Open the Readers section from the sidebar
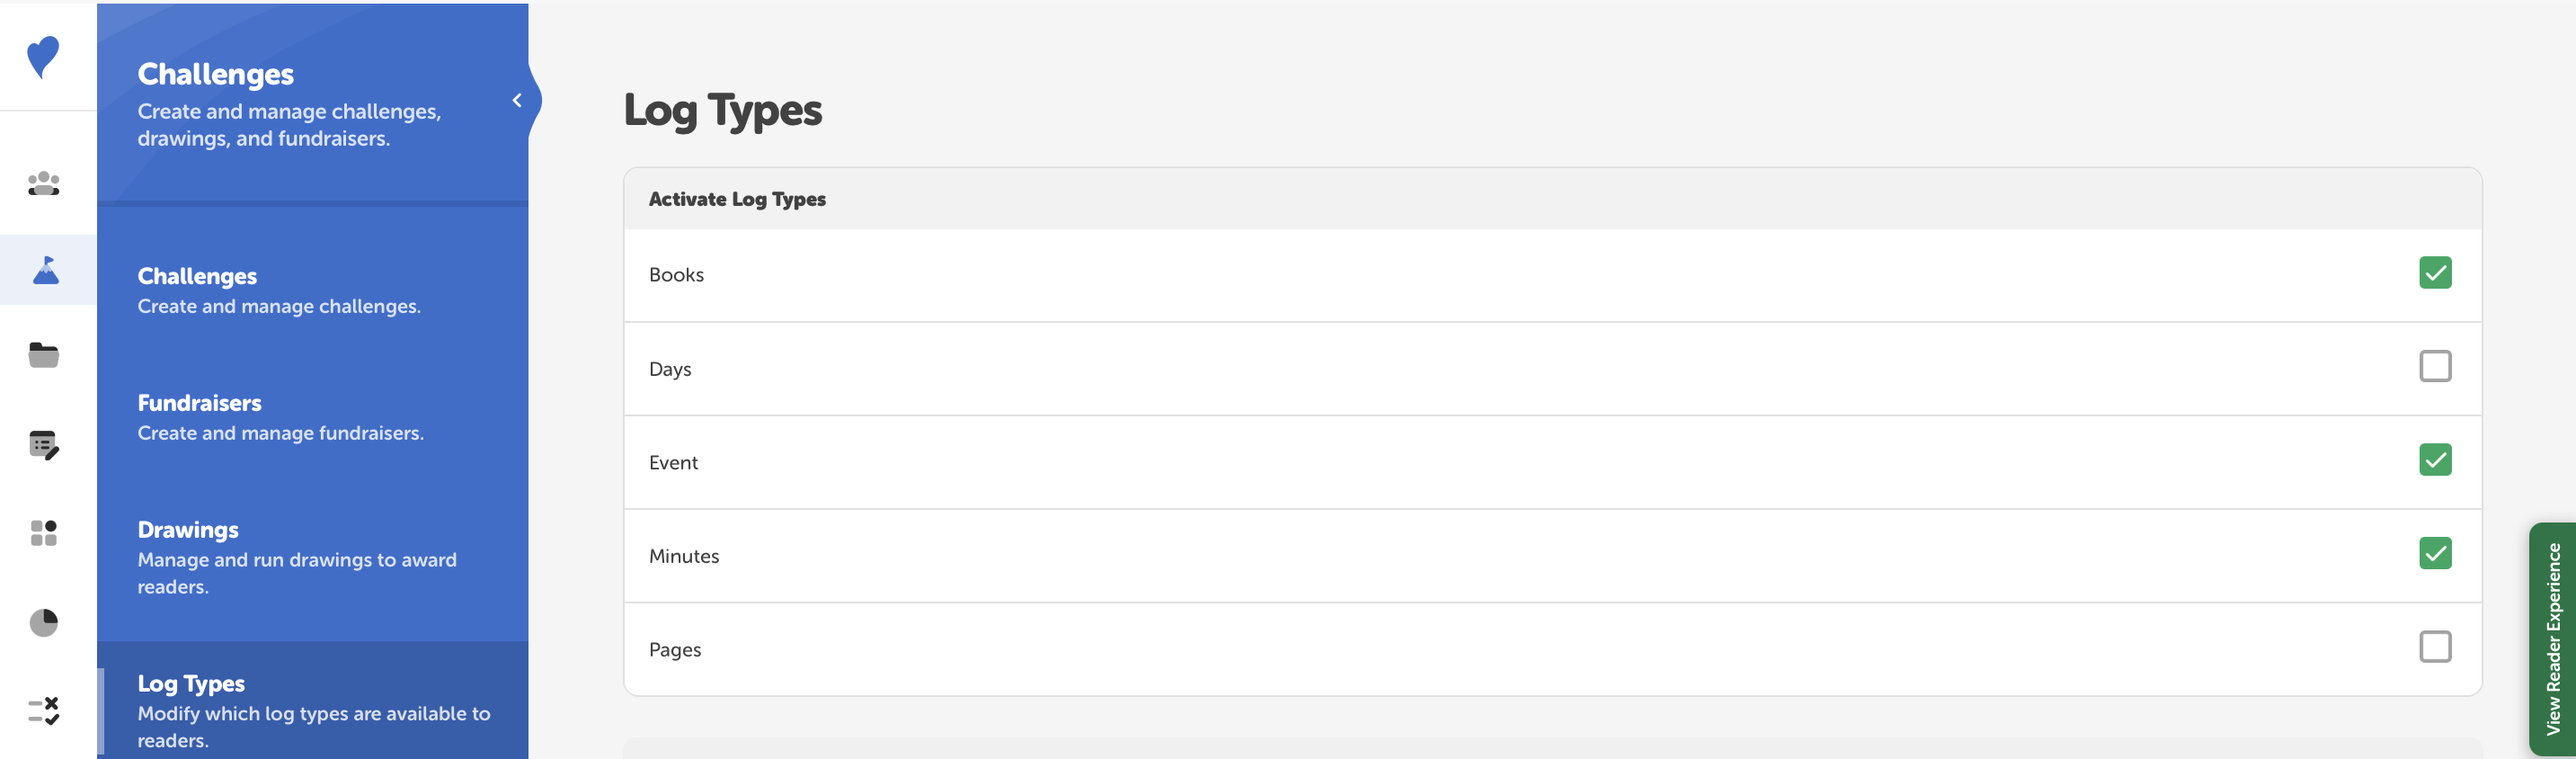 pos(44,182)
